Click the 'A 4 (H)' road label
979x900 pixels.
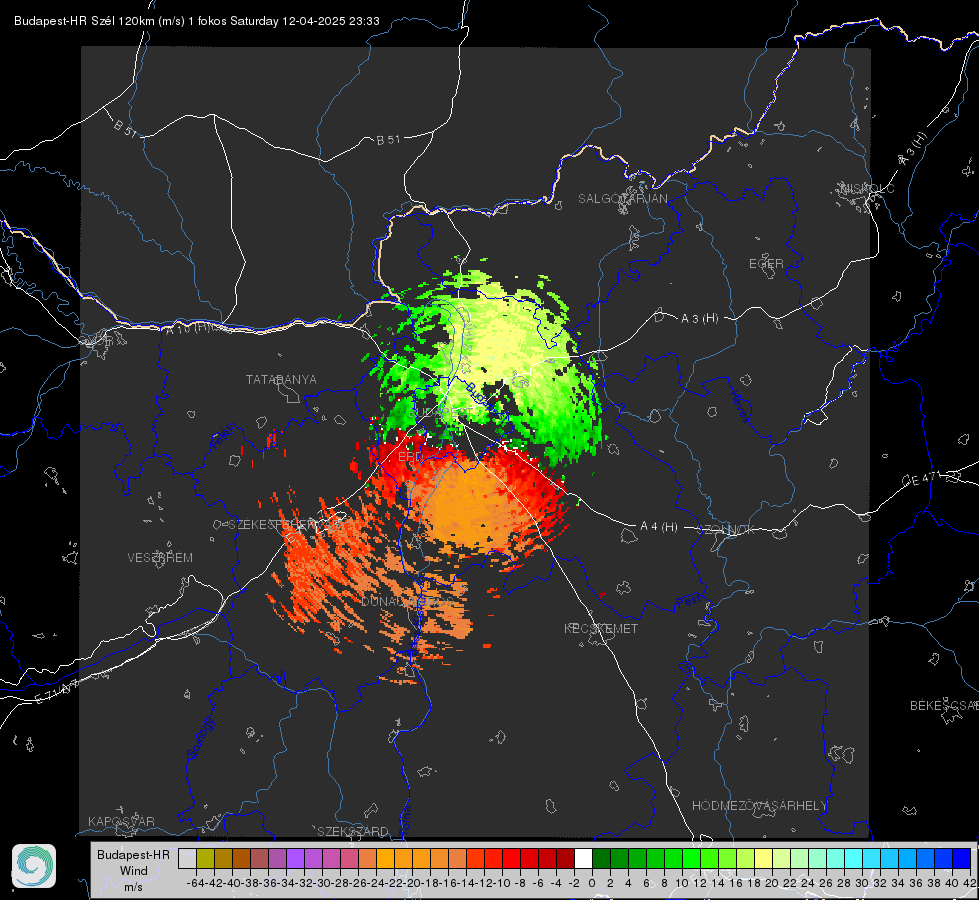[659, 527]
